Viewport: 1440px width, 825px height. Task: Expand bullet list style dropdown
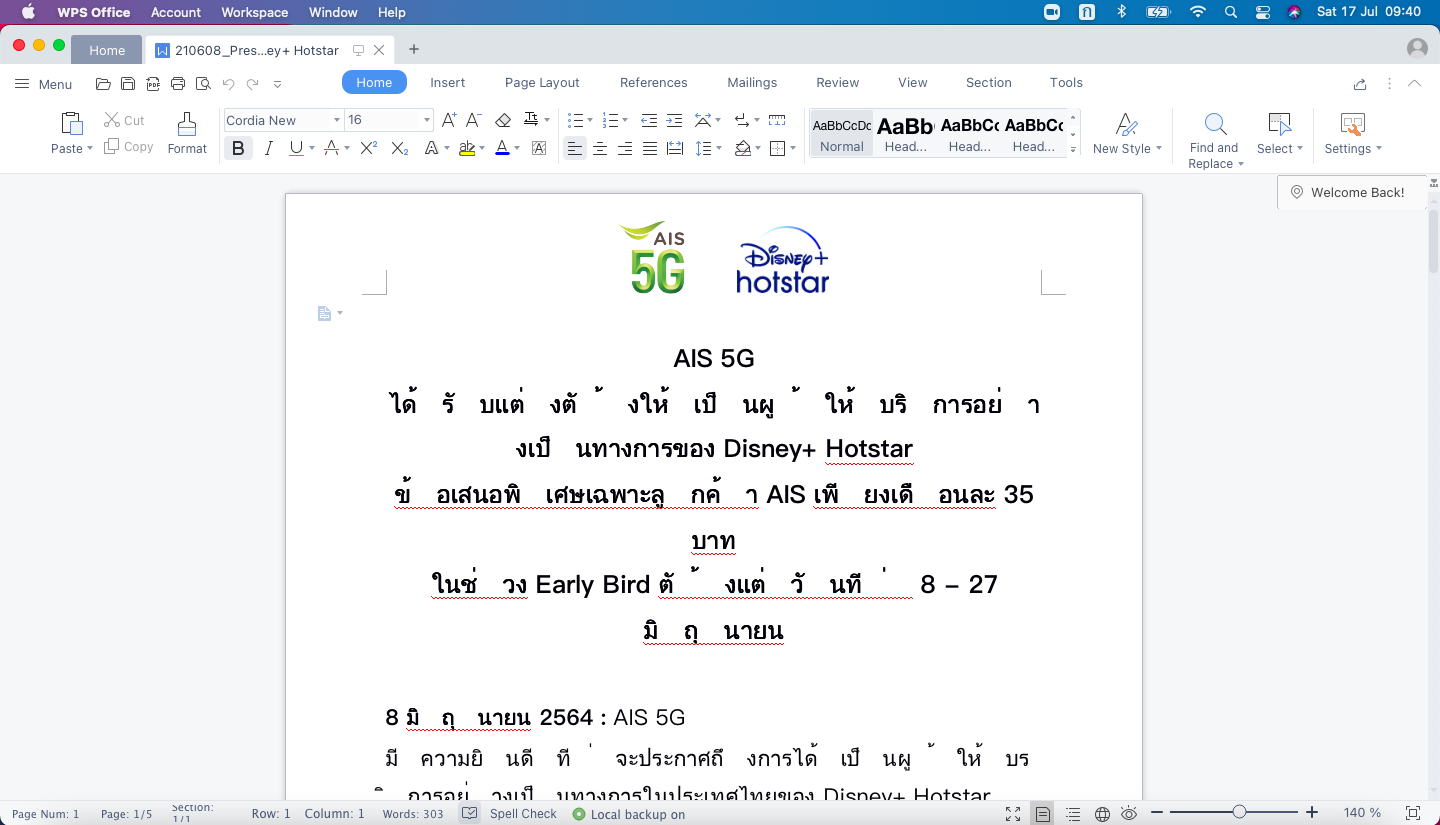pos(590,120)
